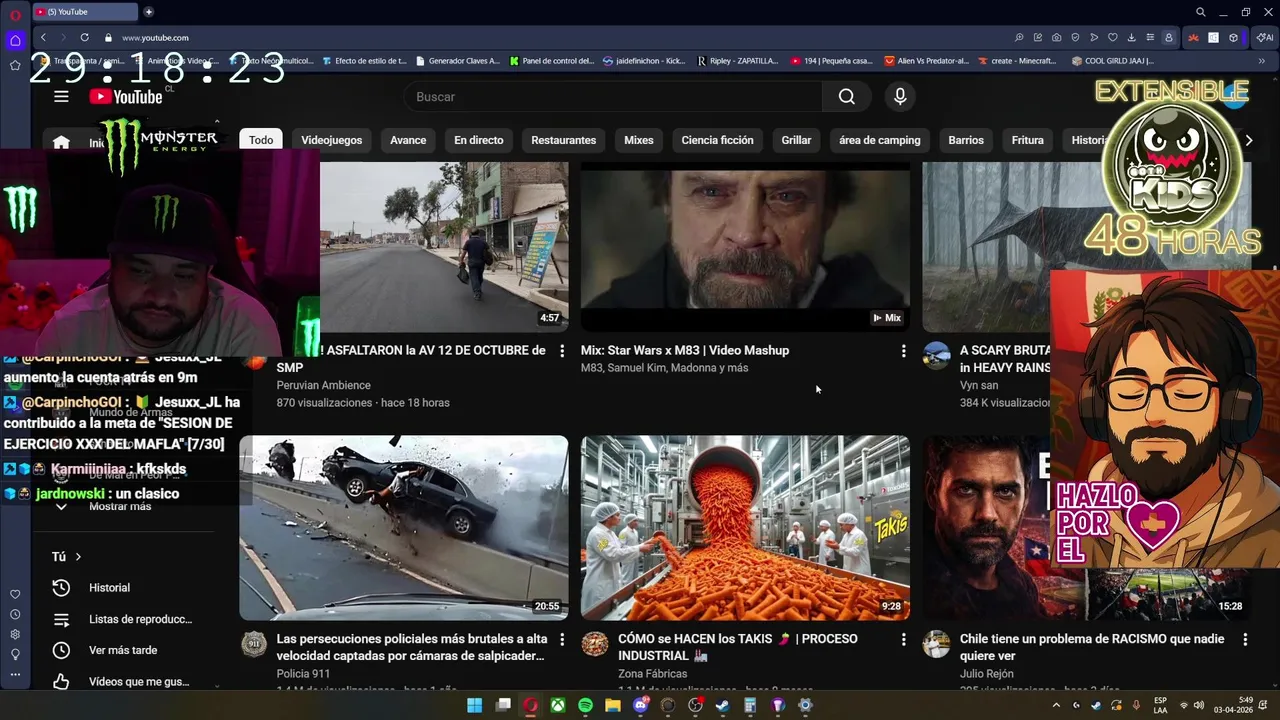This screenshot has height=720, width=1280.
Task: Select the área de camping filter chip
Action: (x=879, y=140)
